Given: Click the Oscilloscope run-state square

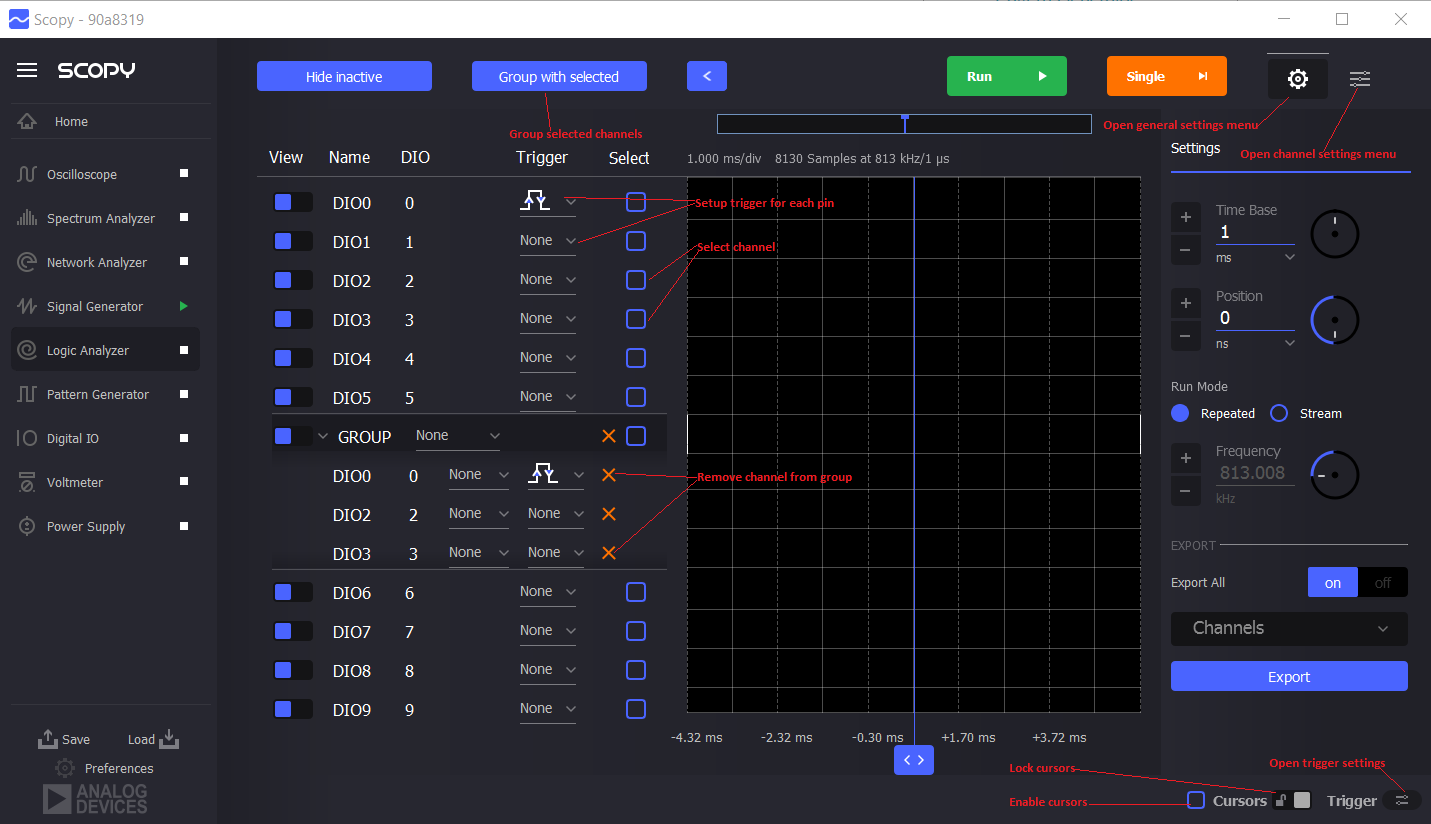Looking at the screenshot, I should [x=183, y=174].
